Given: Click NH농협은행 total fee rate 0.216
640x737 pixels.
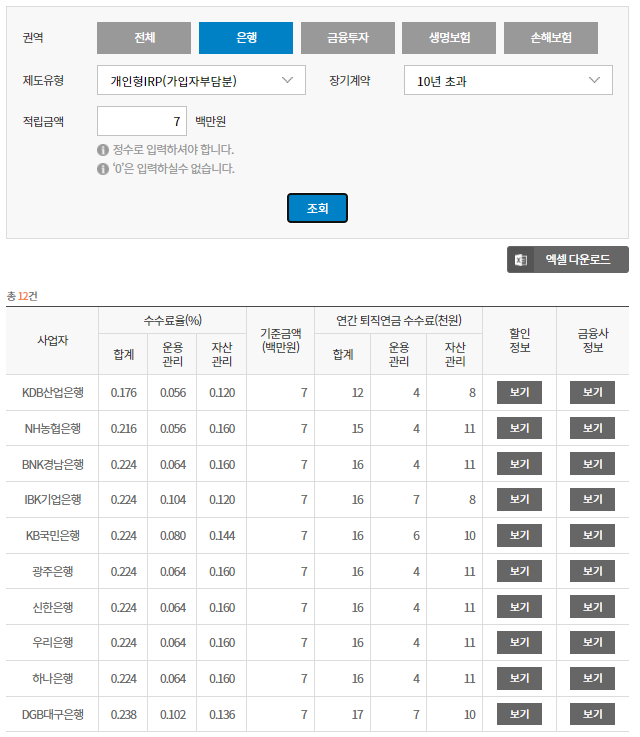Looking at the screenshot, I should point(124,428).
